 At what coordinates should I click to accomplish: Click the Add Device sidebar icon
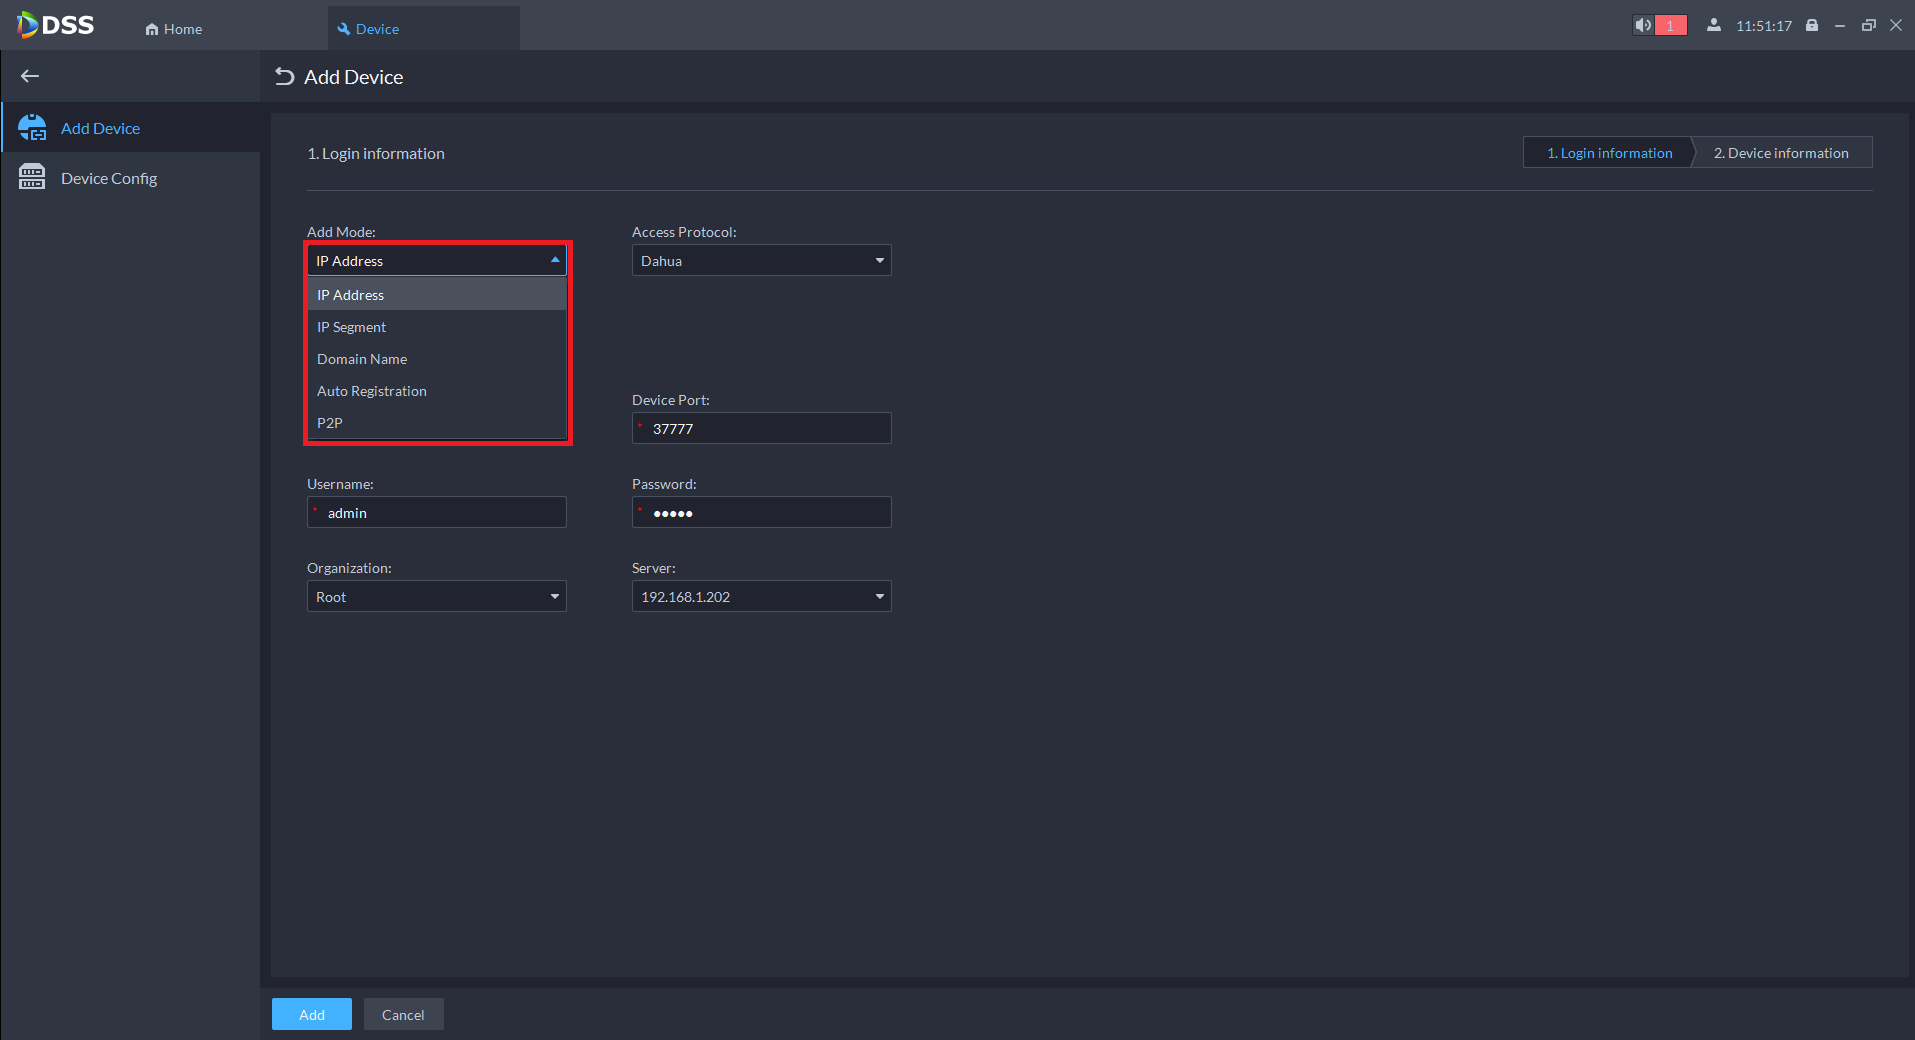32,128
